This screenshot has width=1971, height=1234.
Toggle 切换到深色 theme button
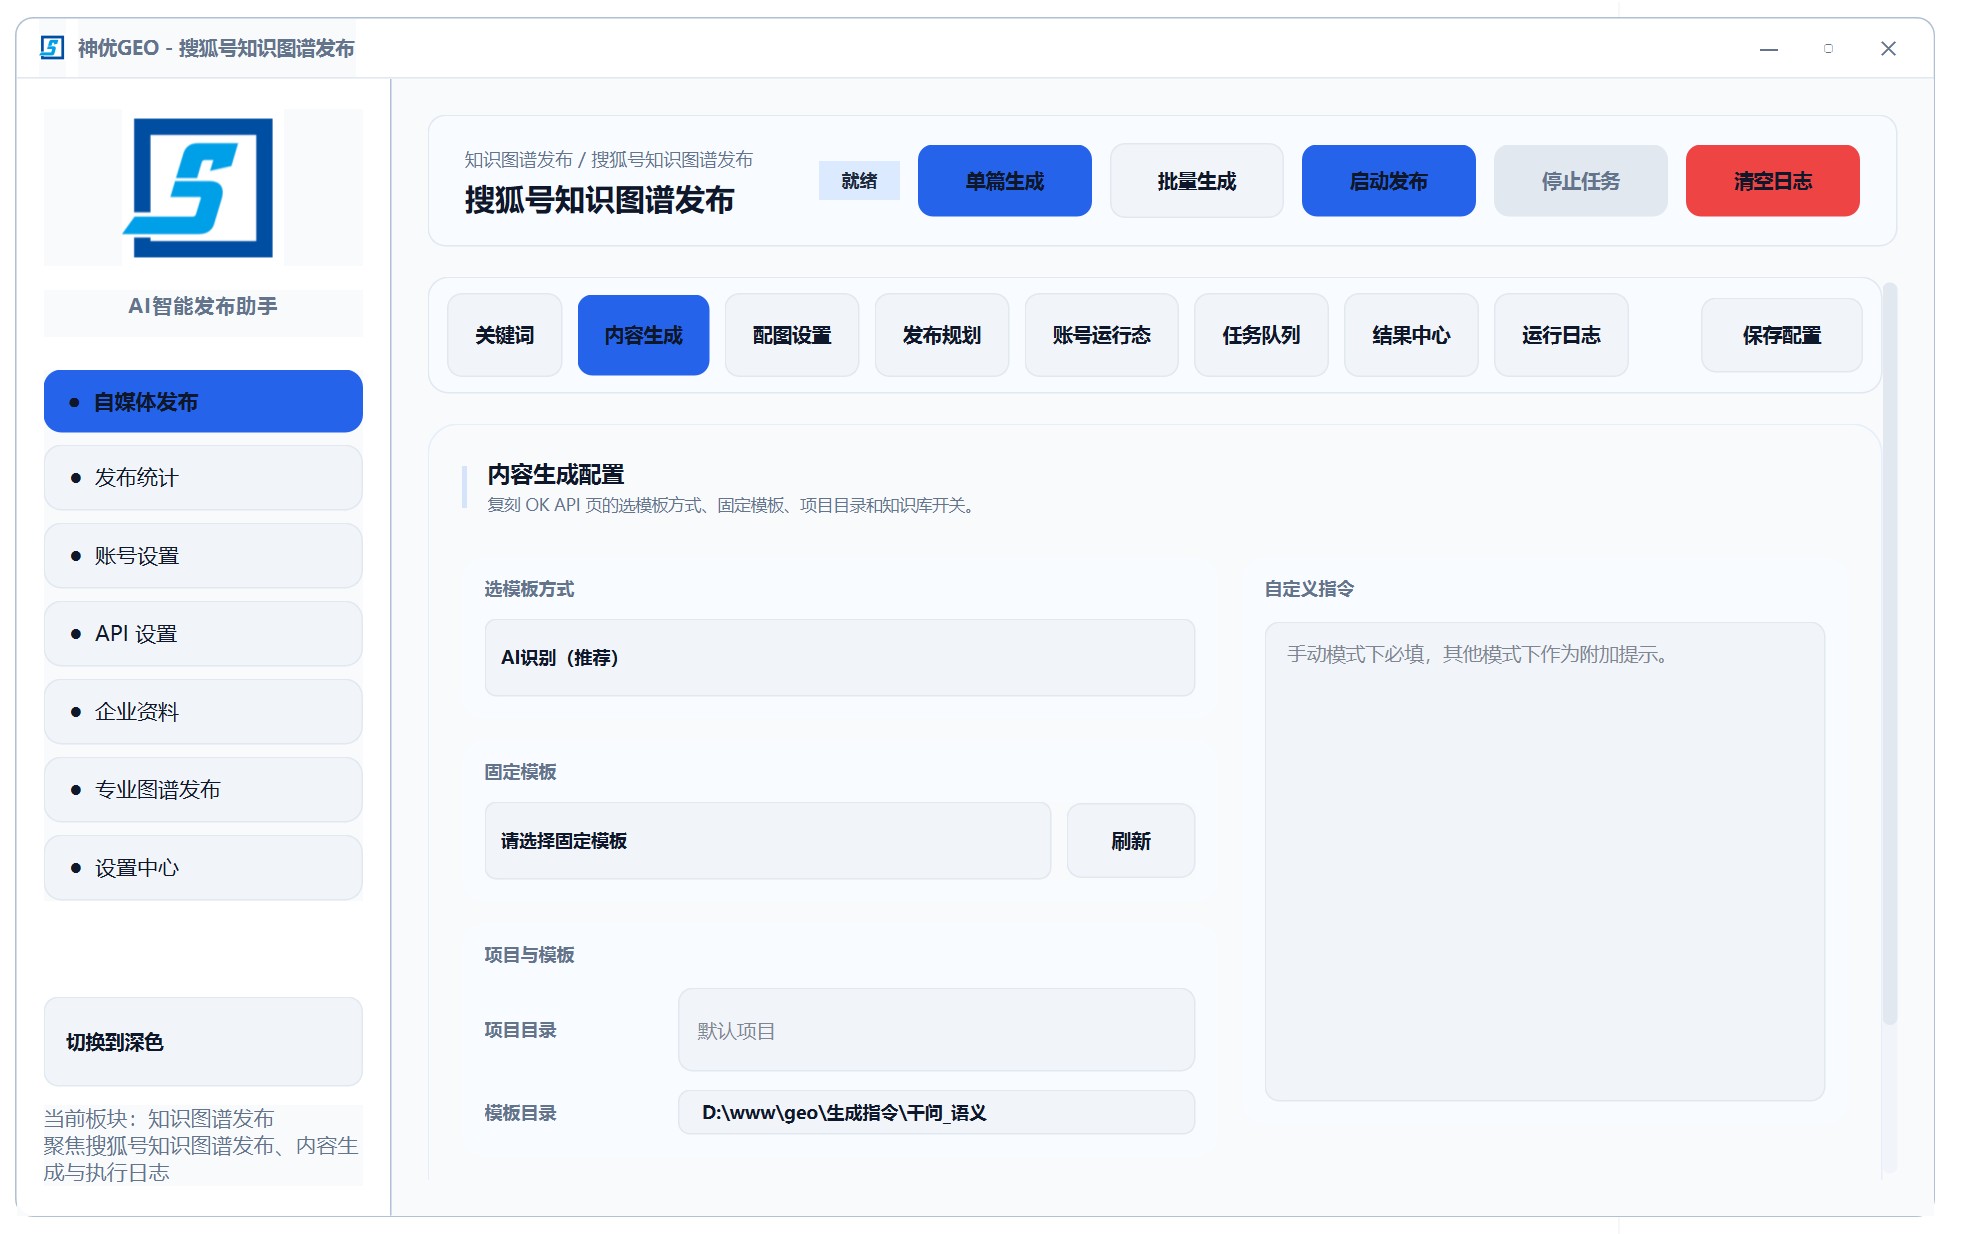coord(203,1041)
